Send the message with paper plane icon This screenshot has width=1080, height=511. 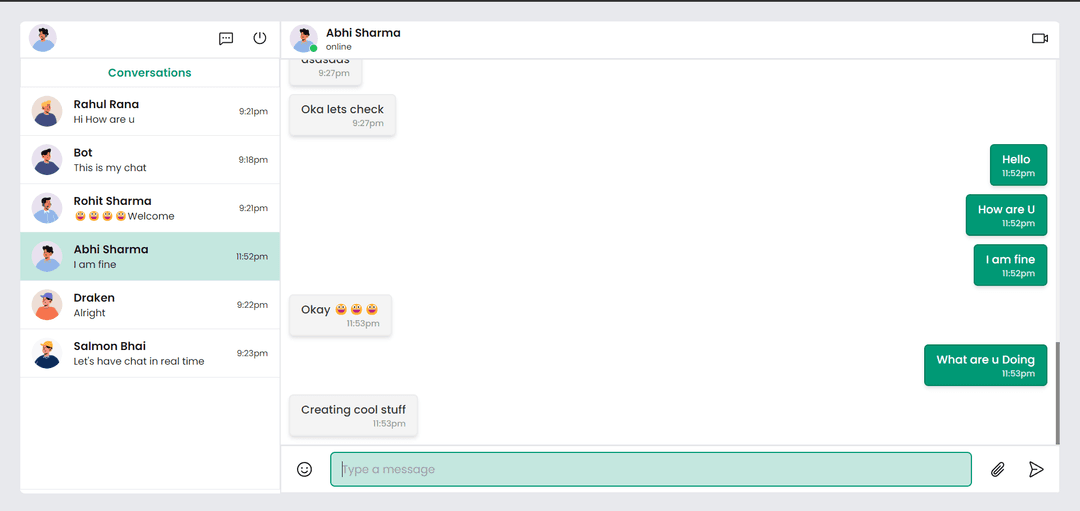1036,469
